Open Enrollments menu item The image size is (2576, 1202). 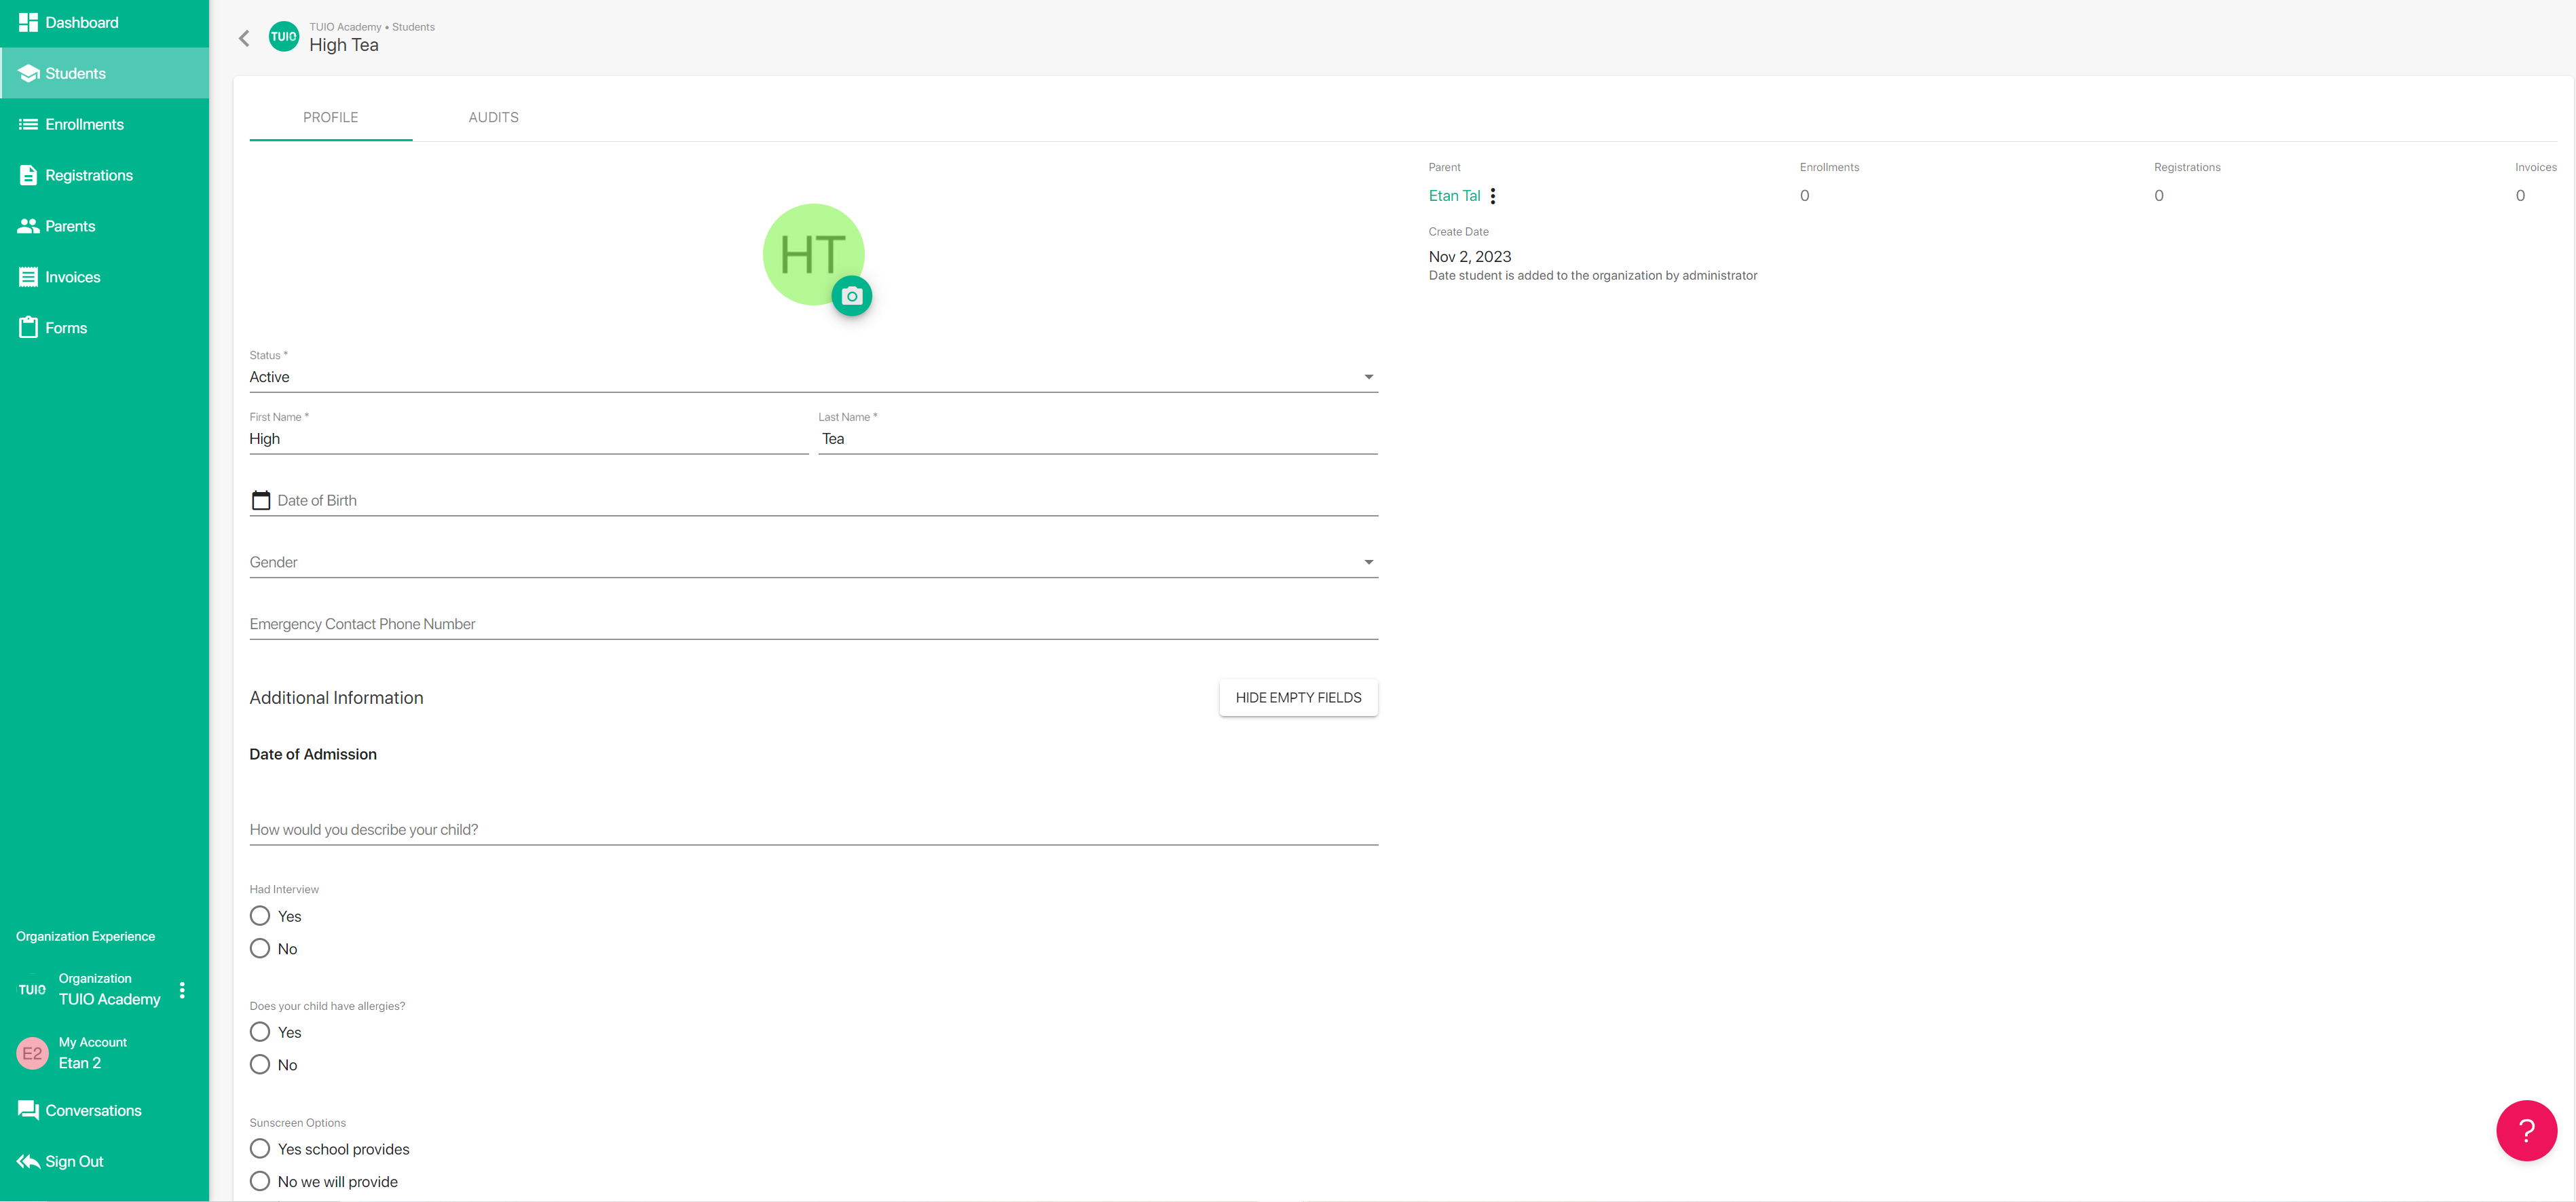(x=104, y=124)
